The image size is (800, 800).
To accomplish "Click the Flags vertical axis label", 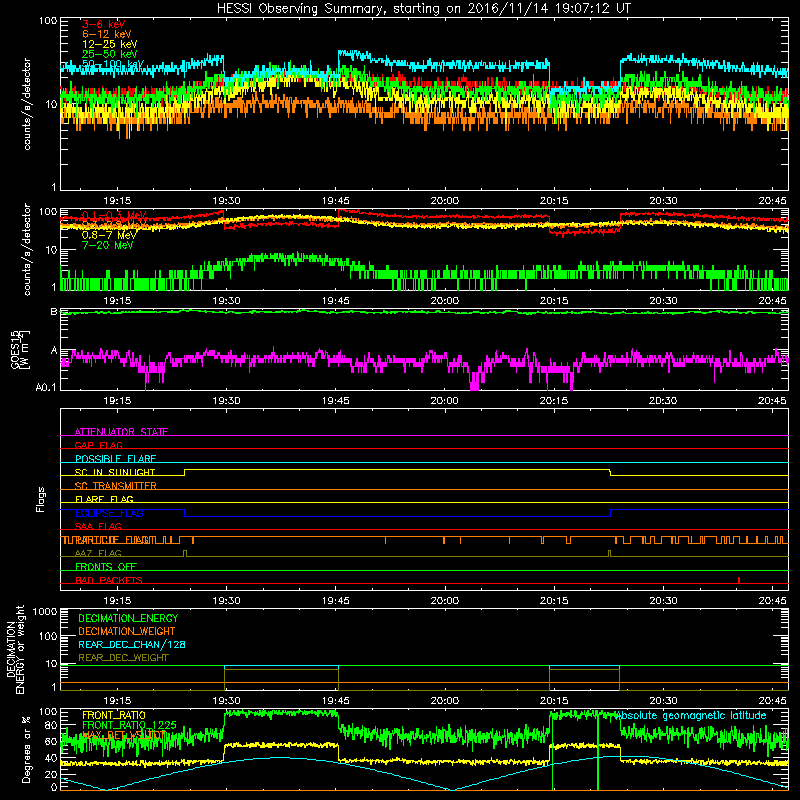I will [41, 500].
